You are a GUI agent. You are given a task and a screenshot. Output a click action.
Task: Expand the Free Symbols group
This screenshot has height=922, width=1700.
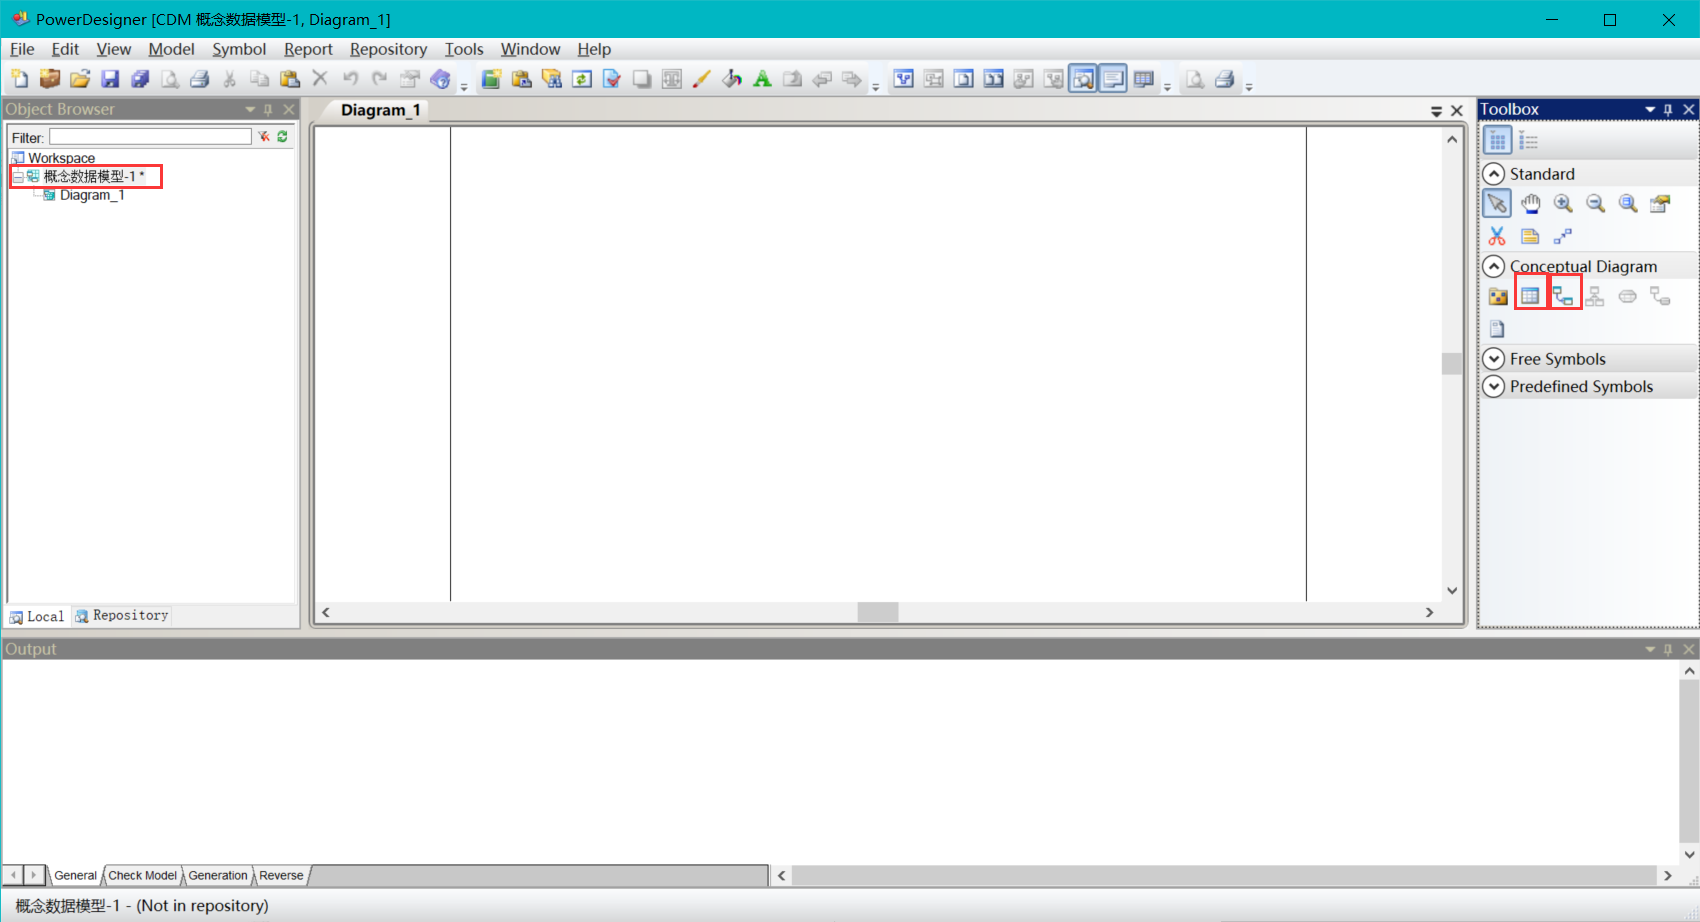click(1493, 359)
